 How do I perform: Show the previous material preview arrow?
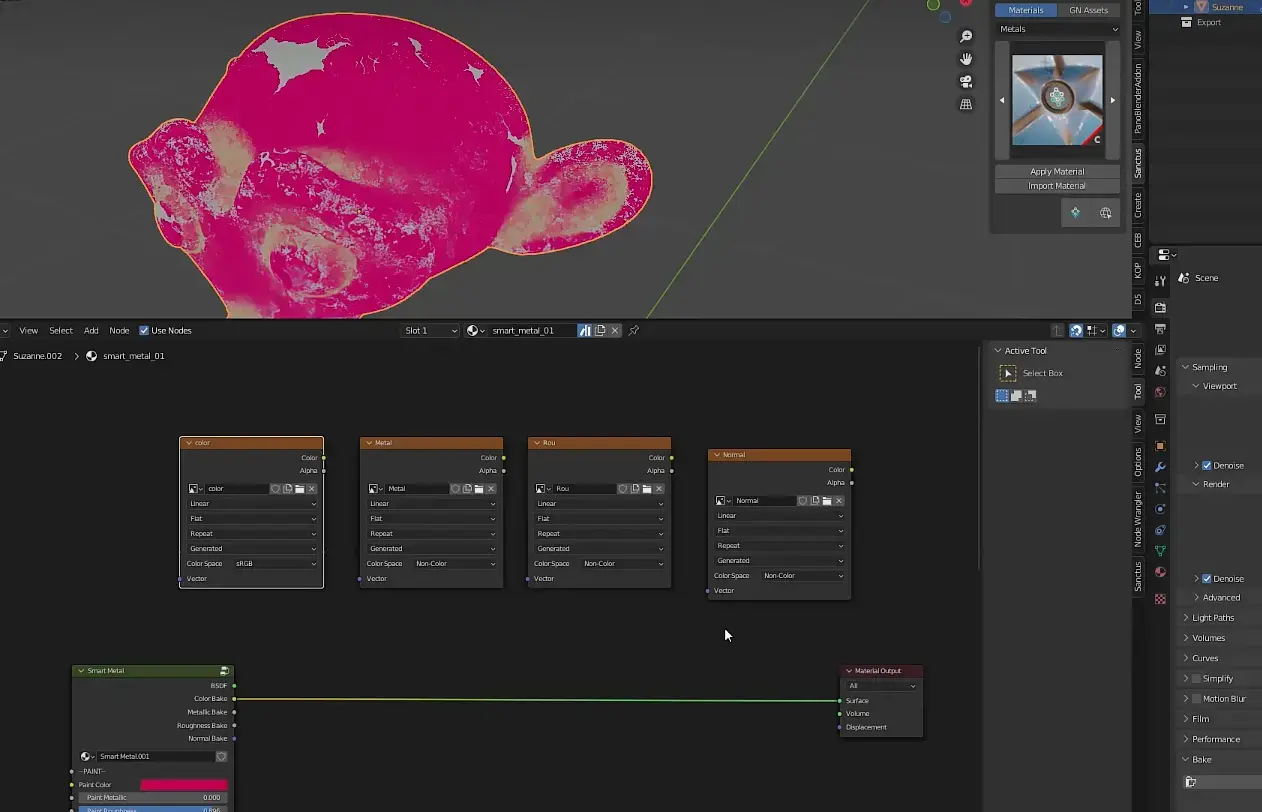(x=1002, y=100)
